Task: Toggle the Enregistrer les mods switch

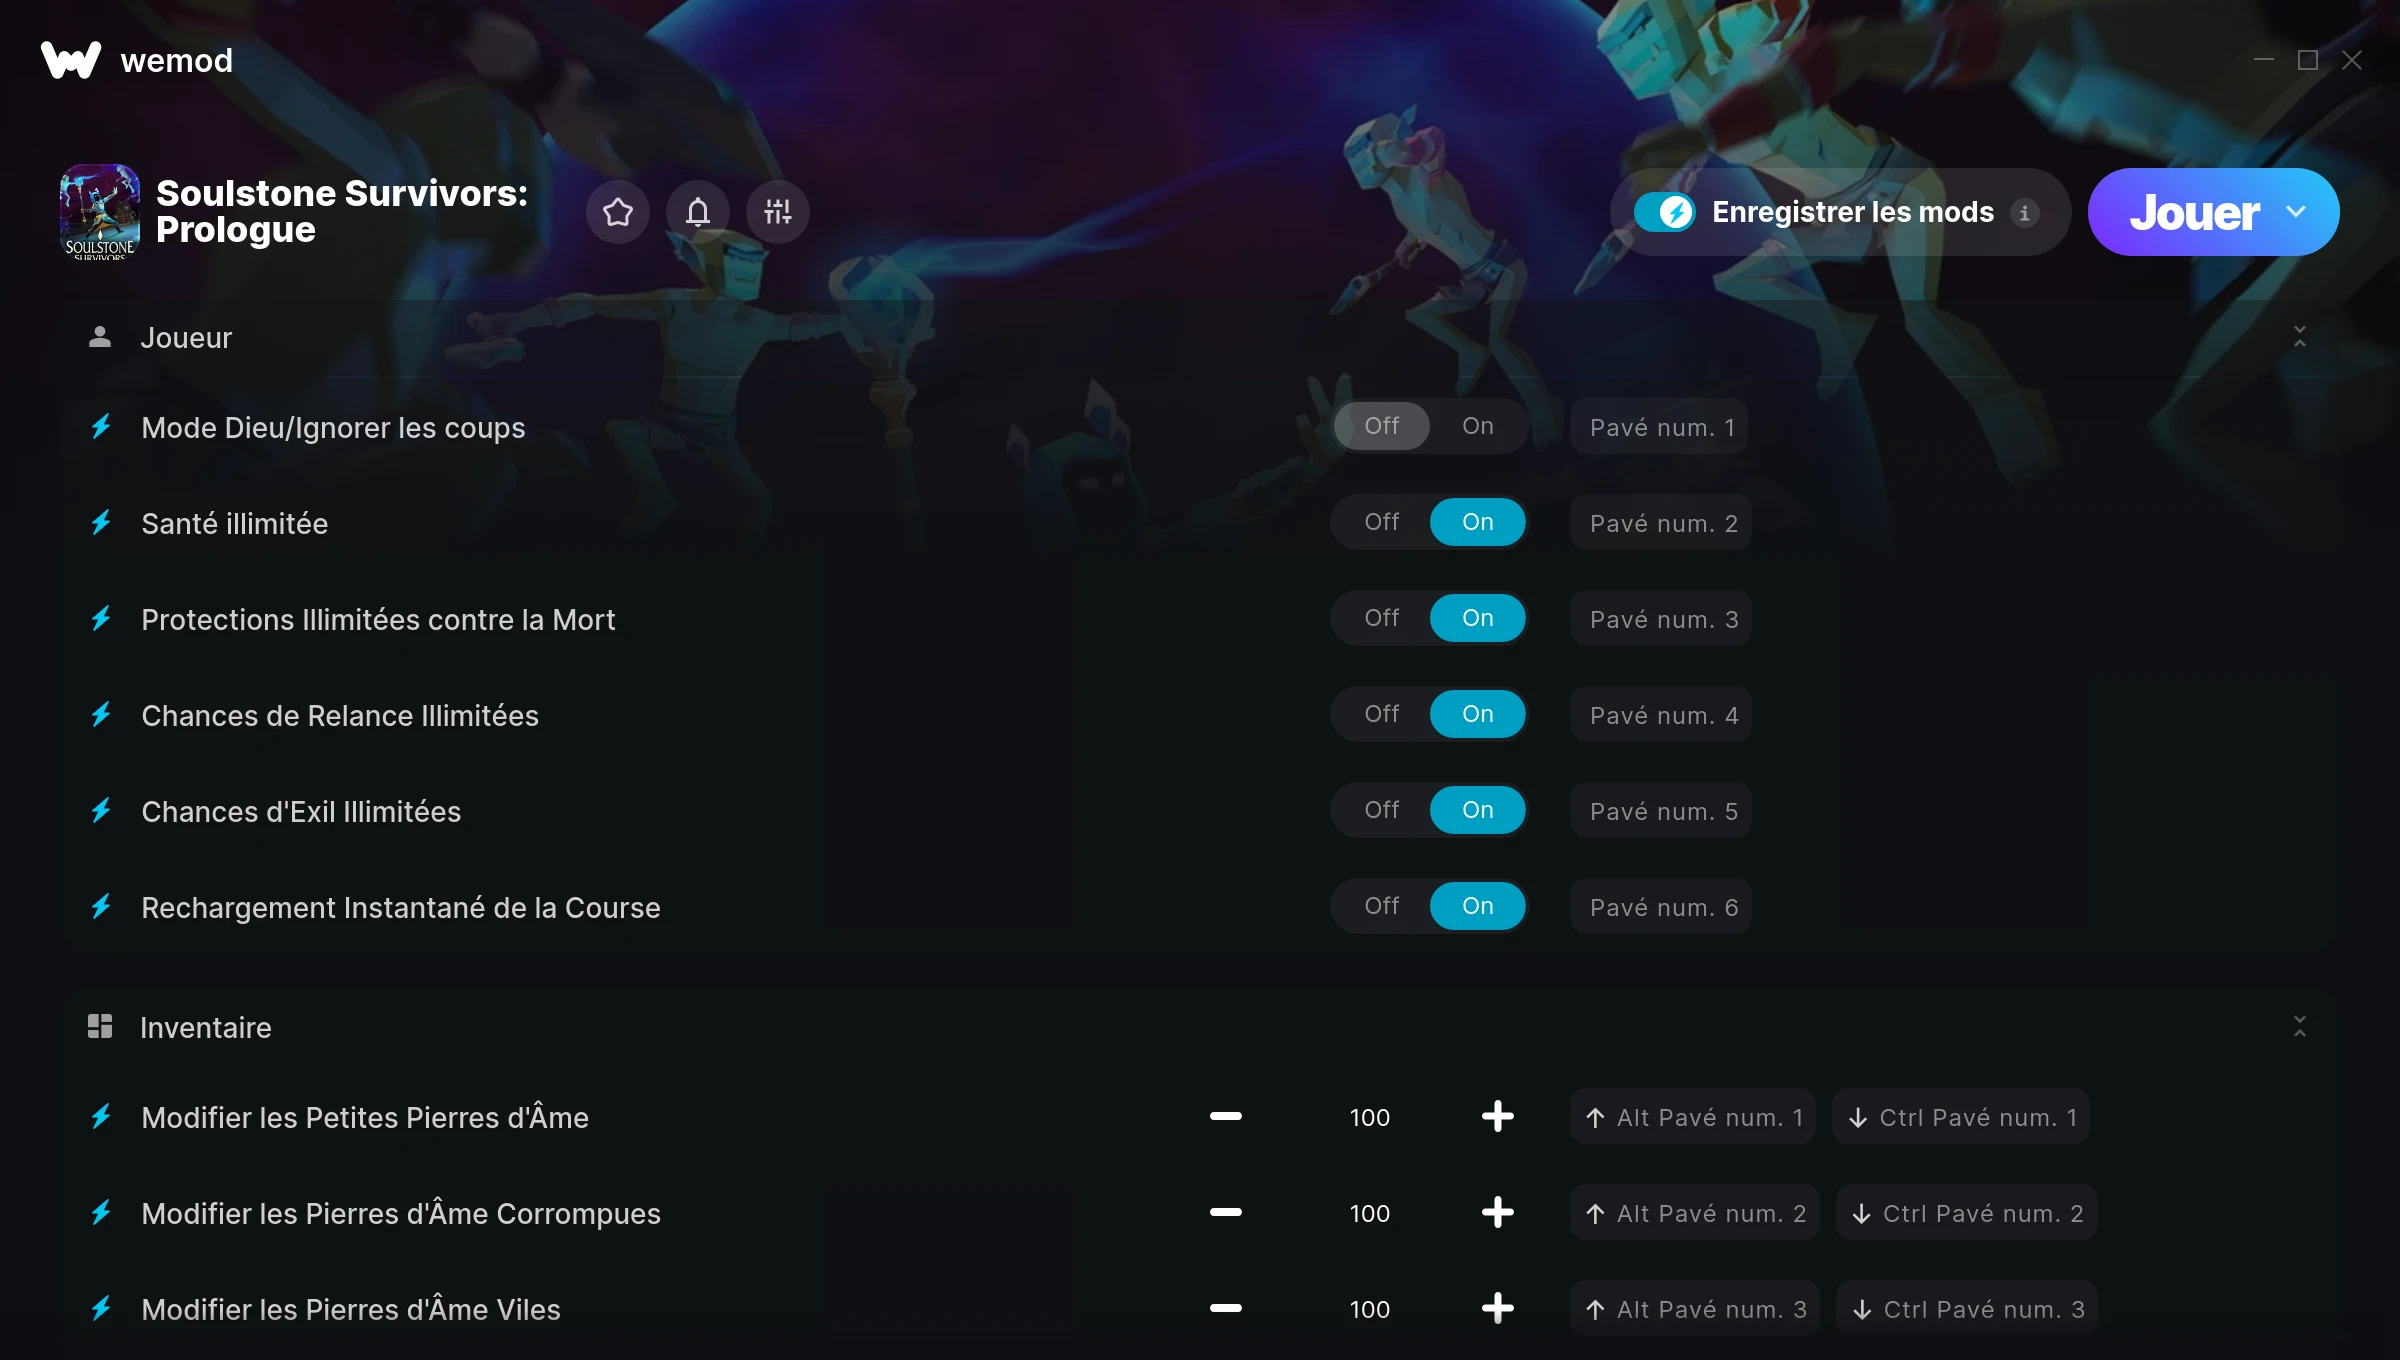Action: pyautogui.click(x=1664, y=212)
